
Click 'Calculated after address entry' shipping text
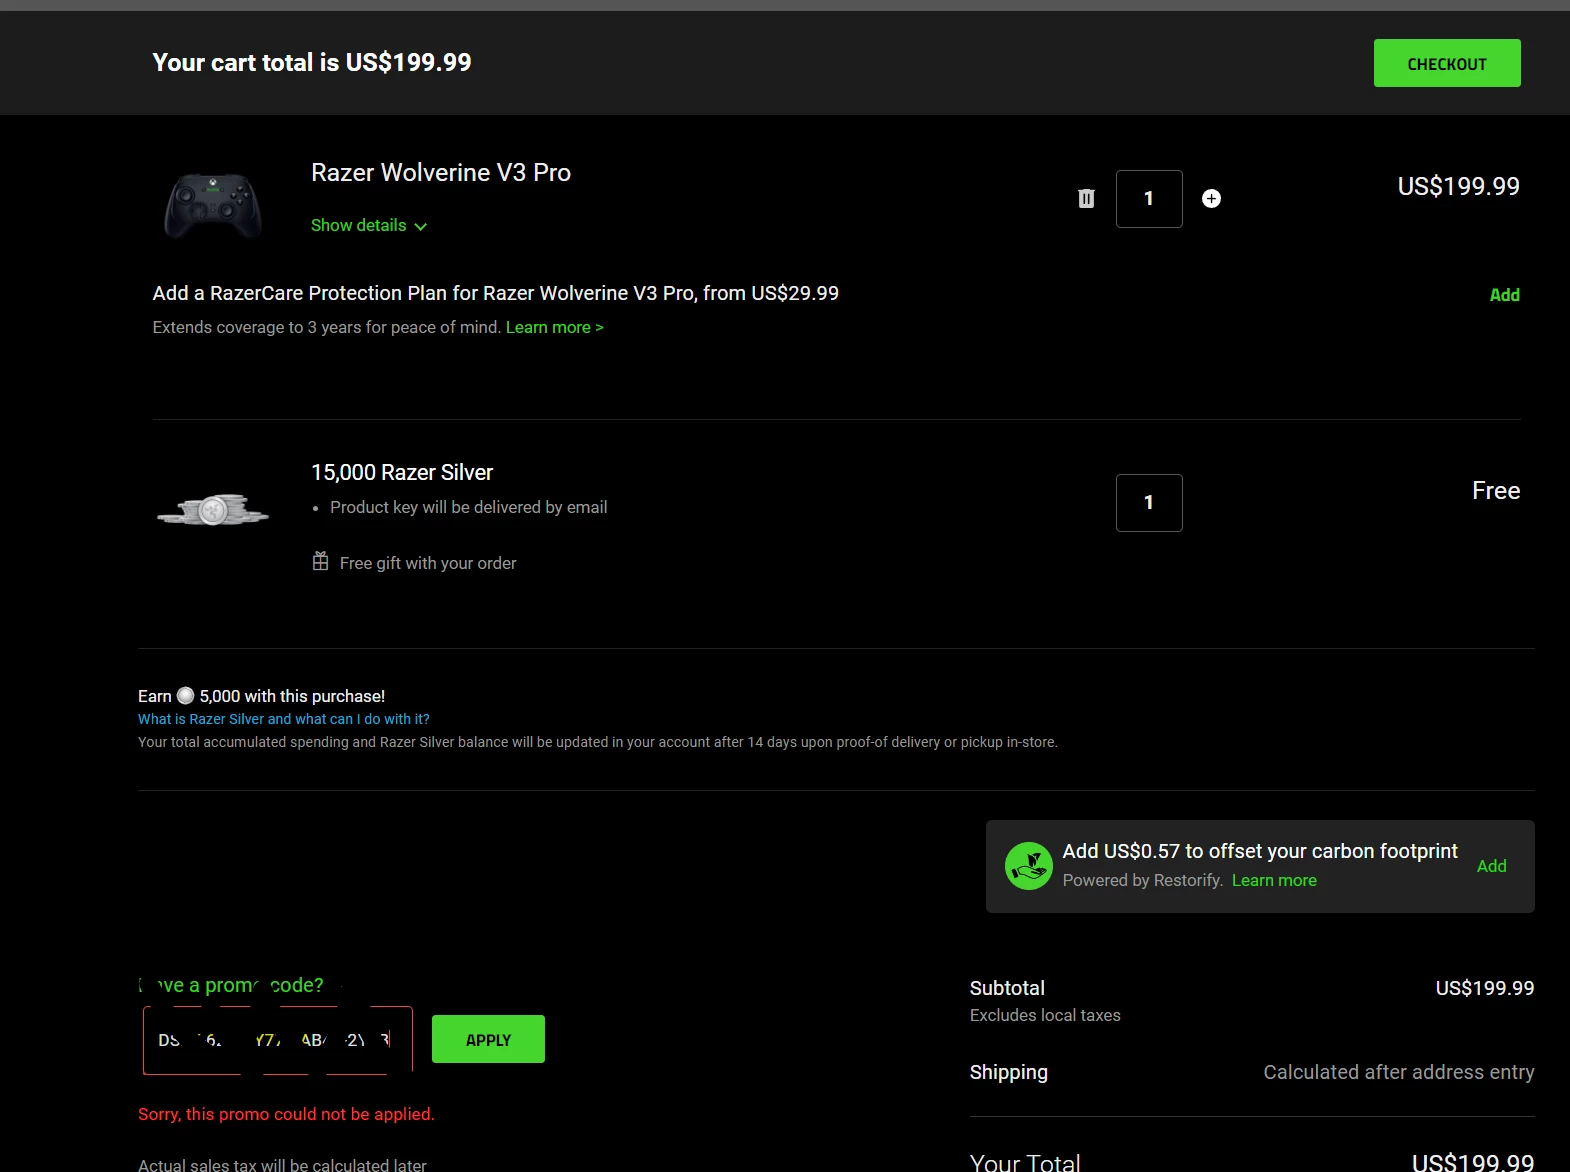pos(1399,1072)
